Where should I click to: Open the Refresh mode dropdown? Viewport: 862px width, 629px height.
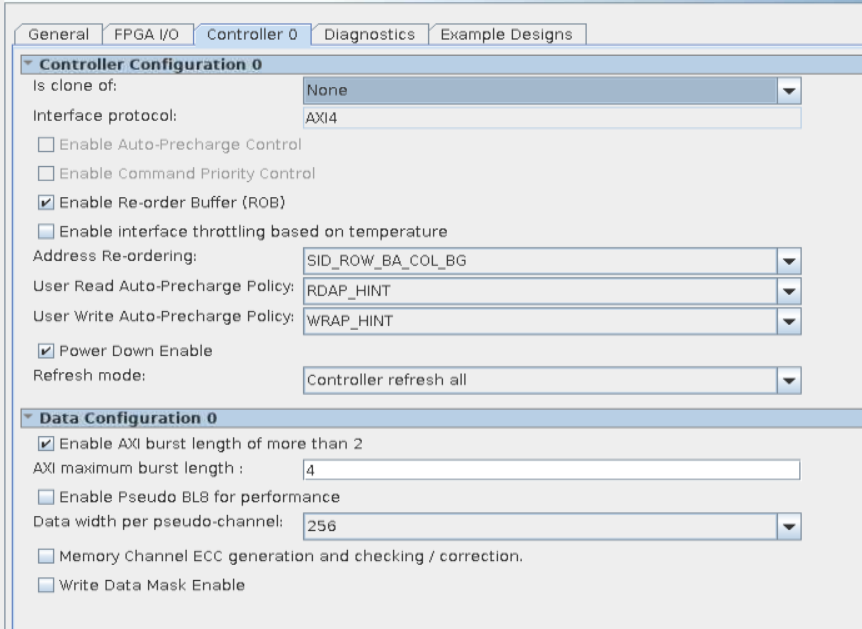coord(790,381)
